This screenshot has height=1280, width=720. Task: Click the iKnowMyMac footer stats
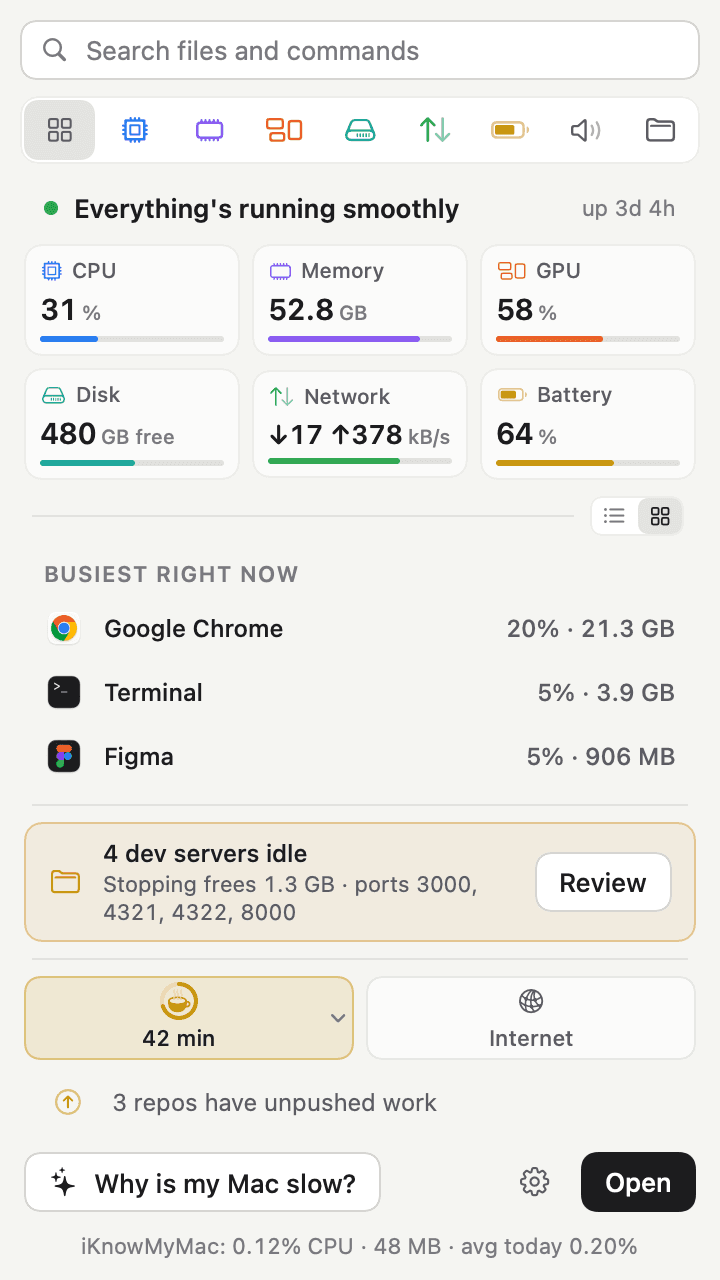pyautogui.click(x=359, y=1246)
